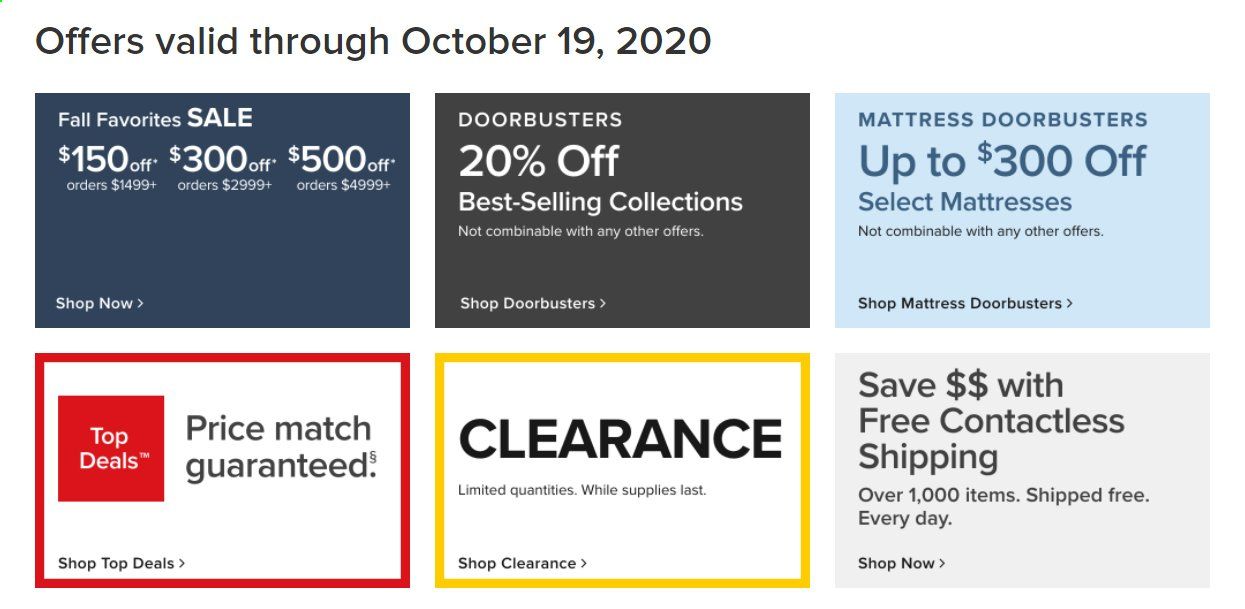
Task: Click the arrow after Shop Top Deals
Action: [182, 563]
